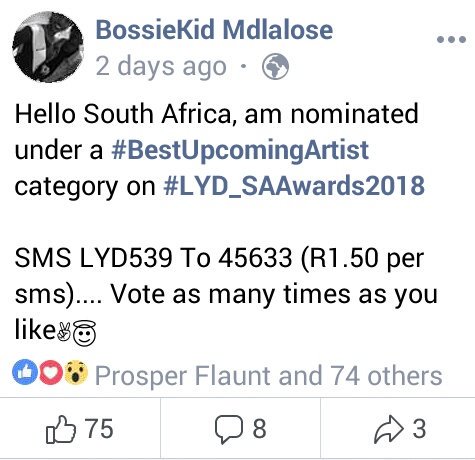Viewport: 475px width, 460px height.
Task: View Prosper Flaunt and 74 others reactions
Action: pyautogui.click(x=269, y=376)
